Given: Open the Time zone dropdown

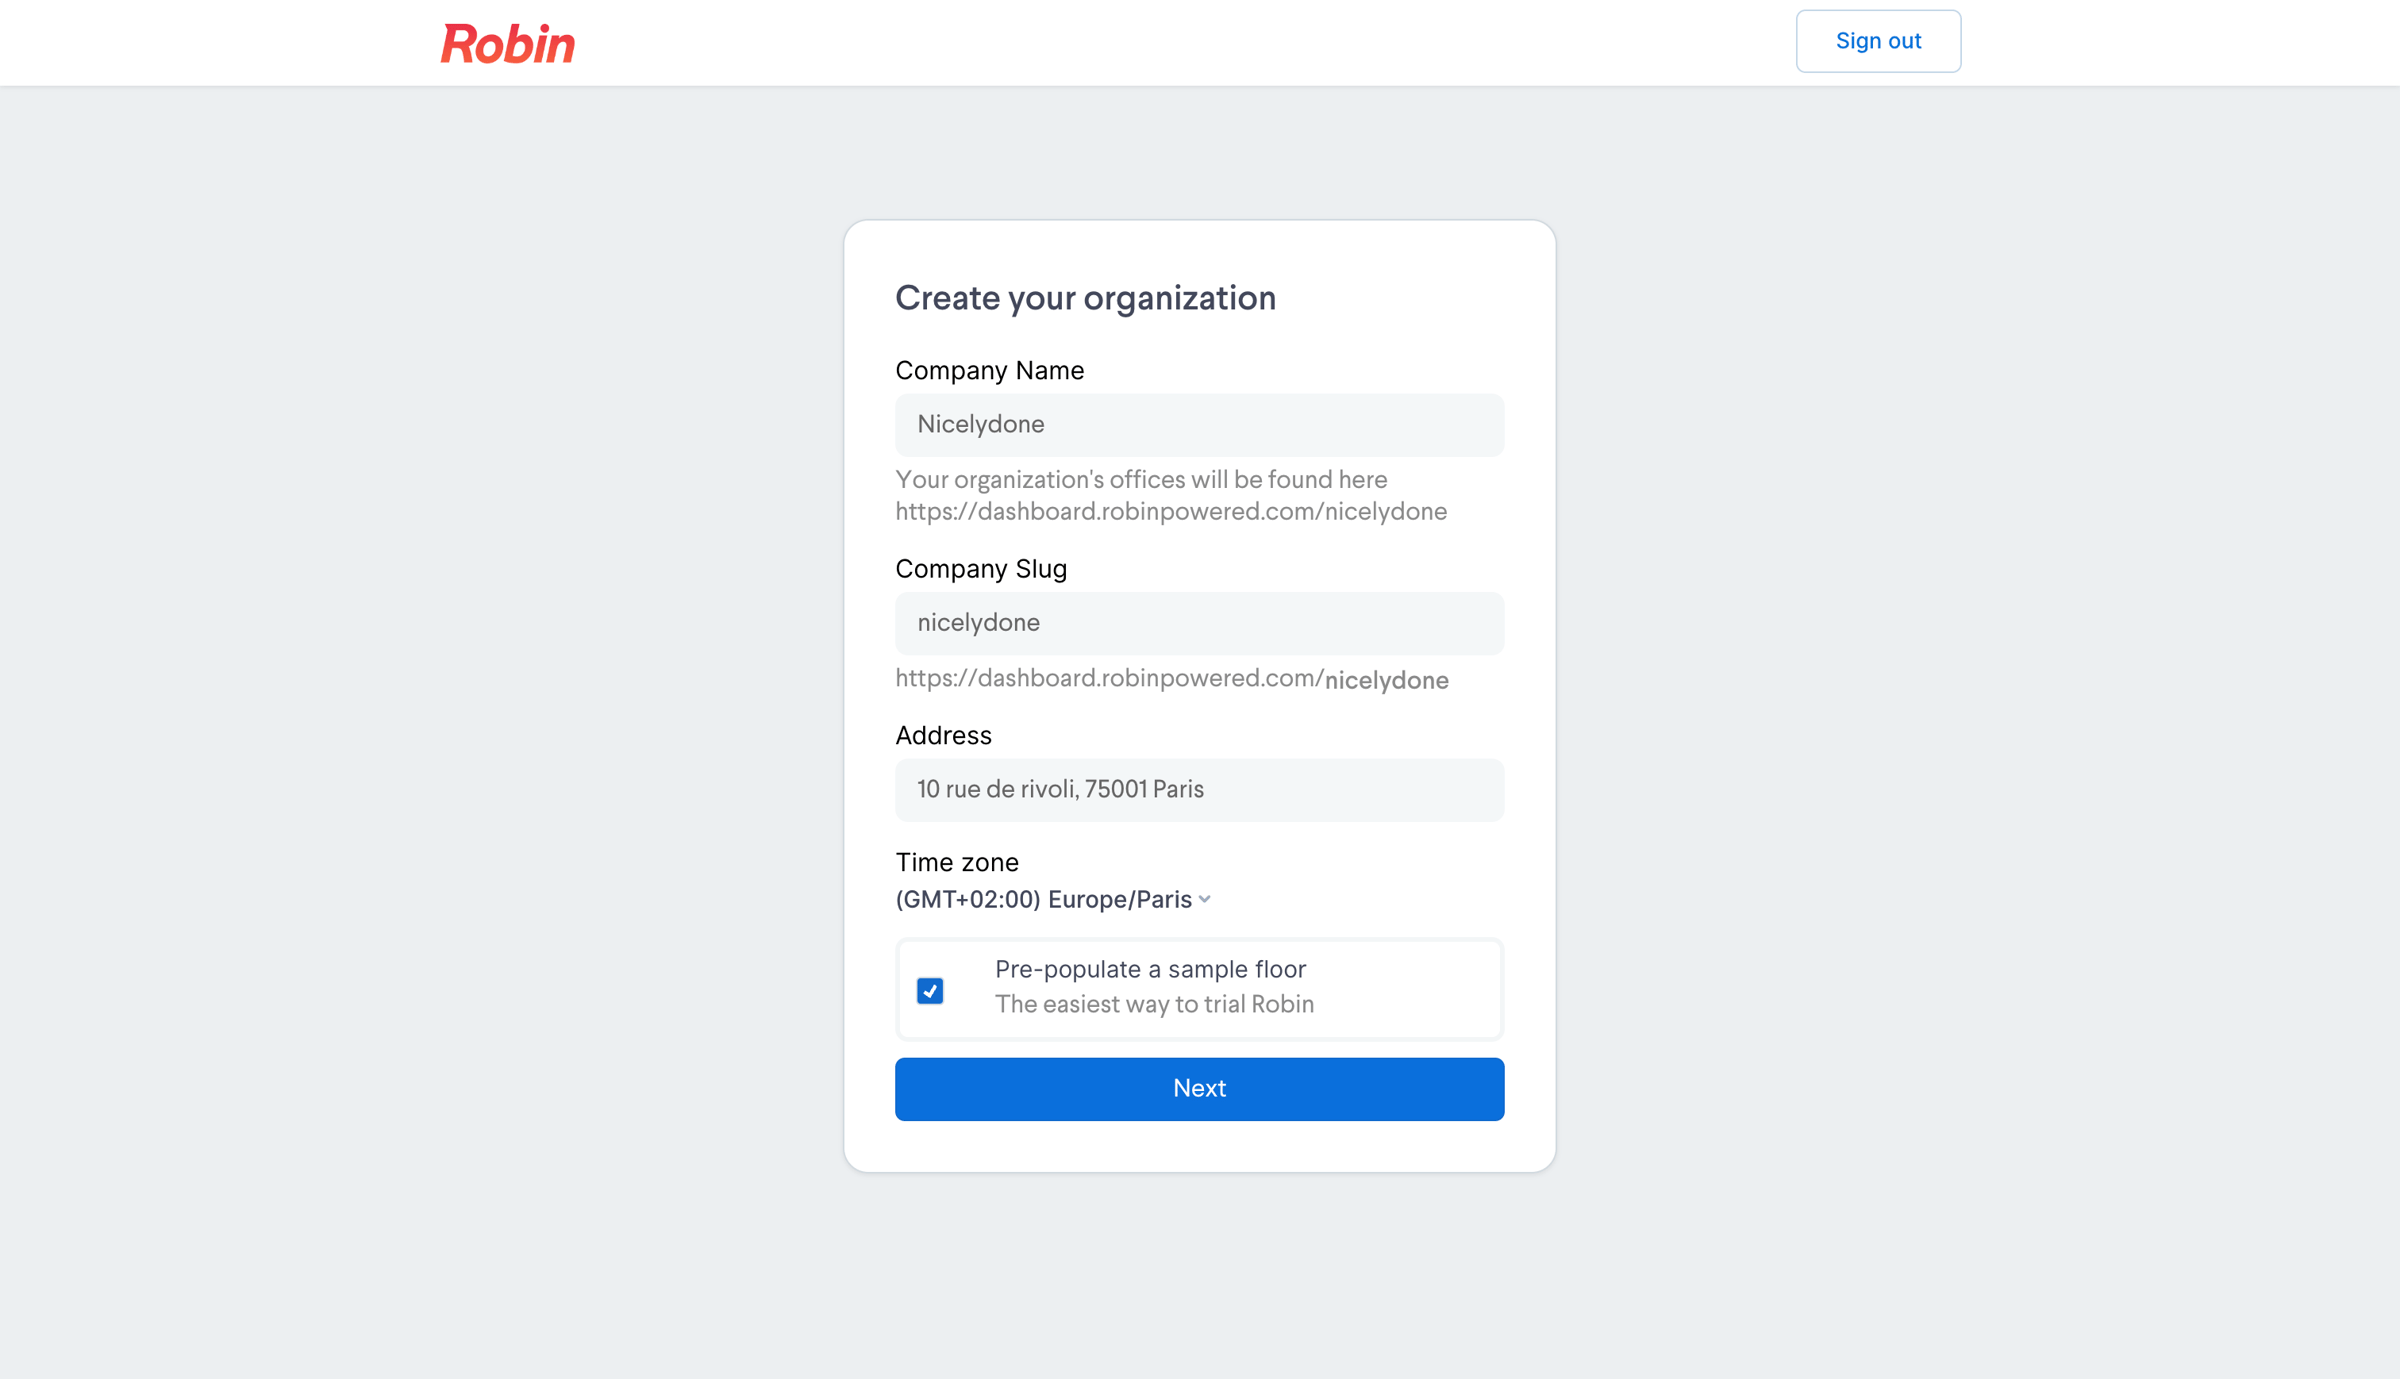Looking at the screenshot, I should (1053, 900).
